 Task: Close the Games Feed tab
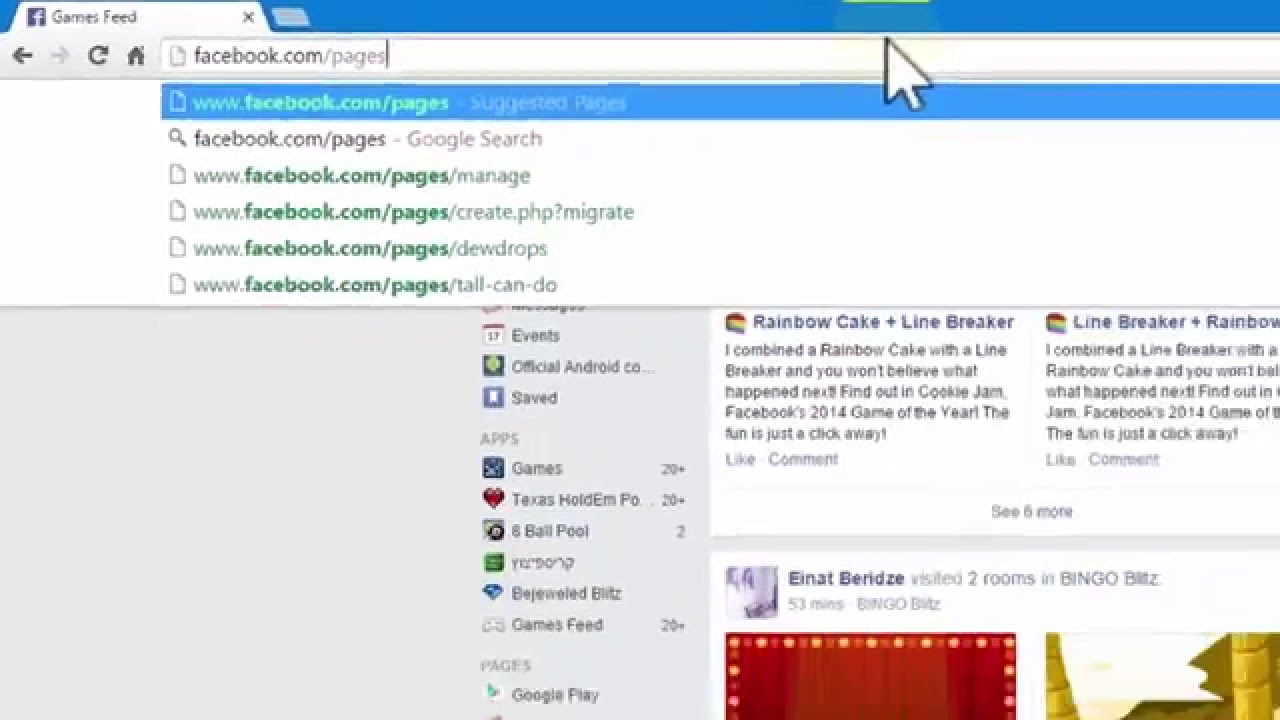tap(248, 17)
